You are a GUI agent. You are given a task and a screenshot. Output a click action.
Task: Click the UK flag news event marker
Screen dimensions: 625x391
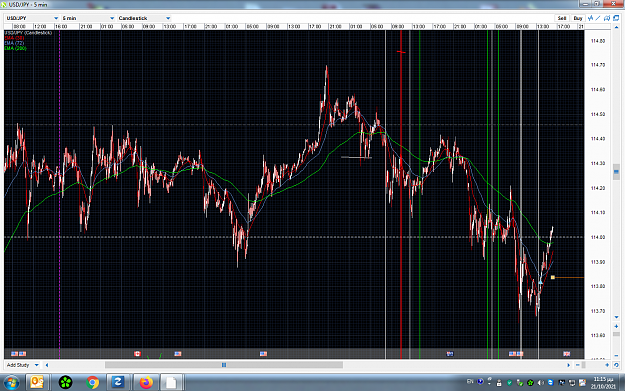566,354
